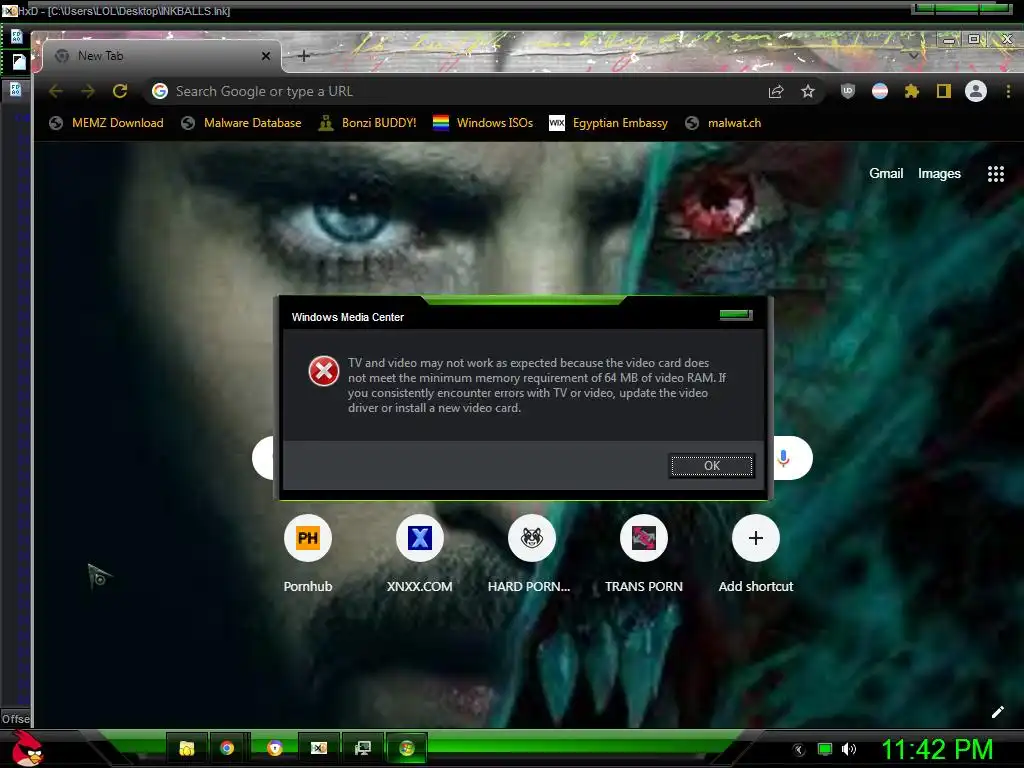
Task: Open a new browser tab with plus button
Action: click(x=304, y=56)
